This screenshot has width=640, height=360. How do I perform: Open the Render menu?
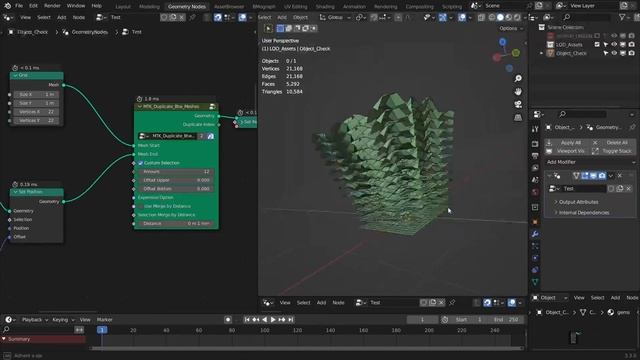tap(52, 6)
